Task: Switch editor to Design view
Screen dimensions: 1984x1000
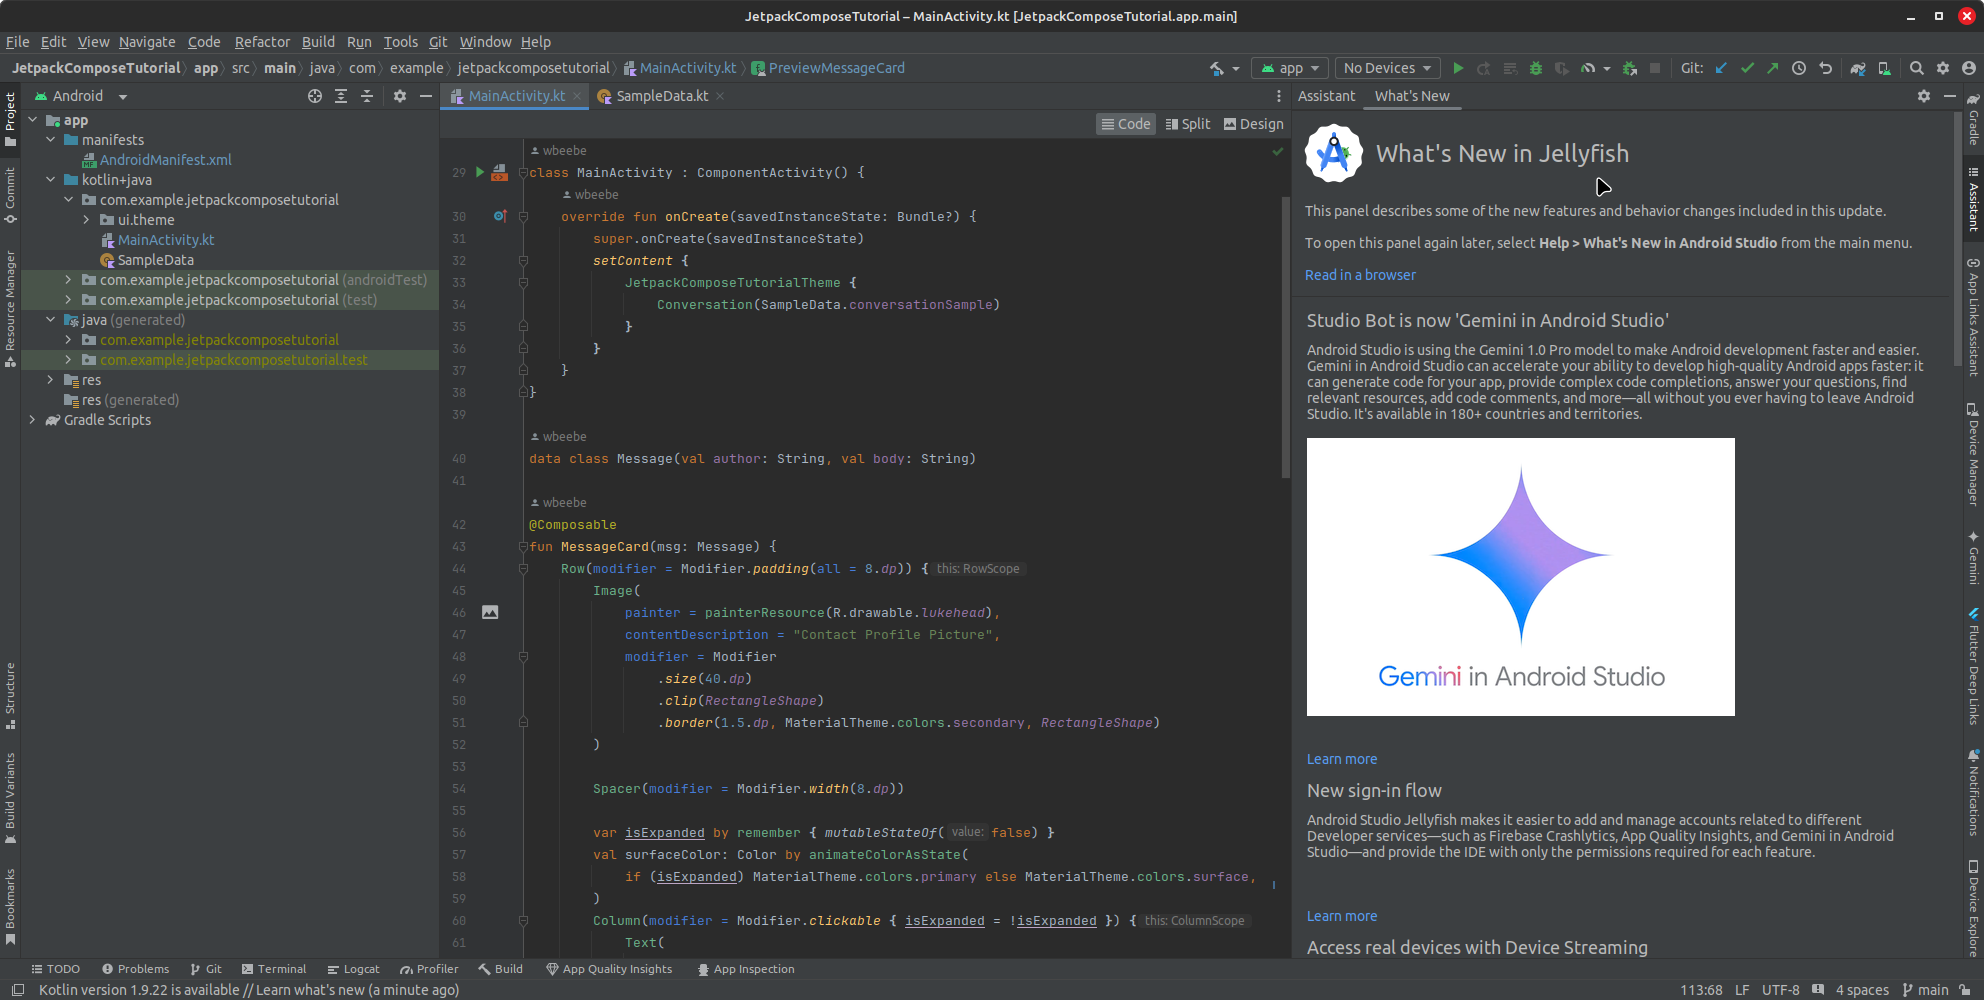Action: 1254,124
